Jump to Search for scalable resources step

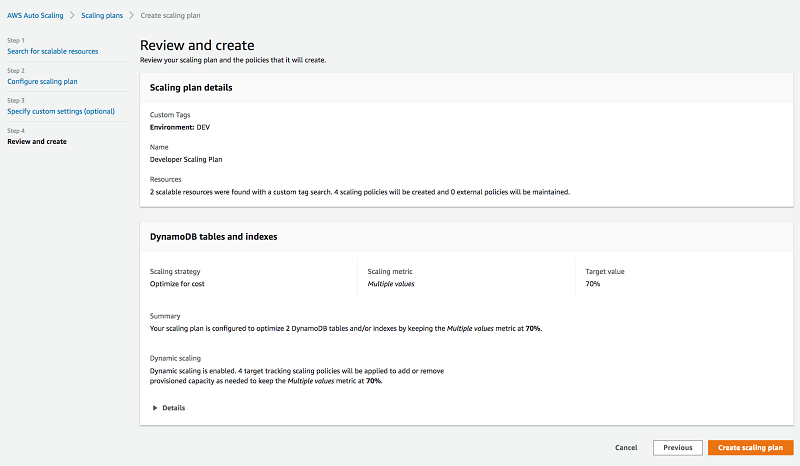(x=52, y=51)
